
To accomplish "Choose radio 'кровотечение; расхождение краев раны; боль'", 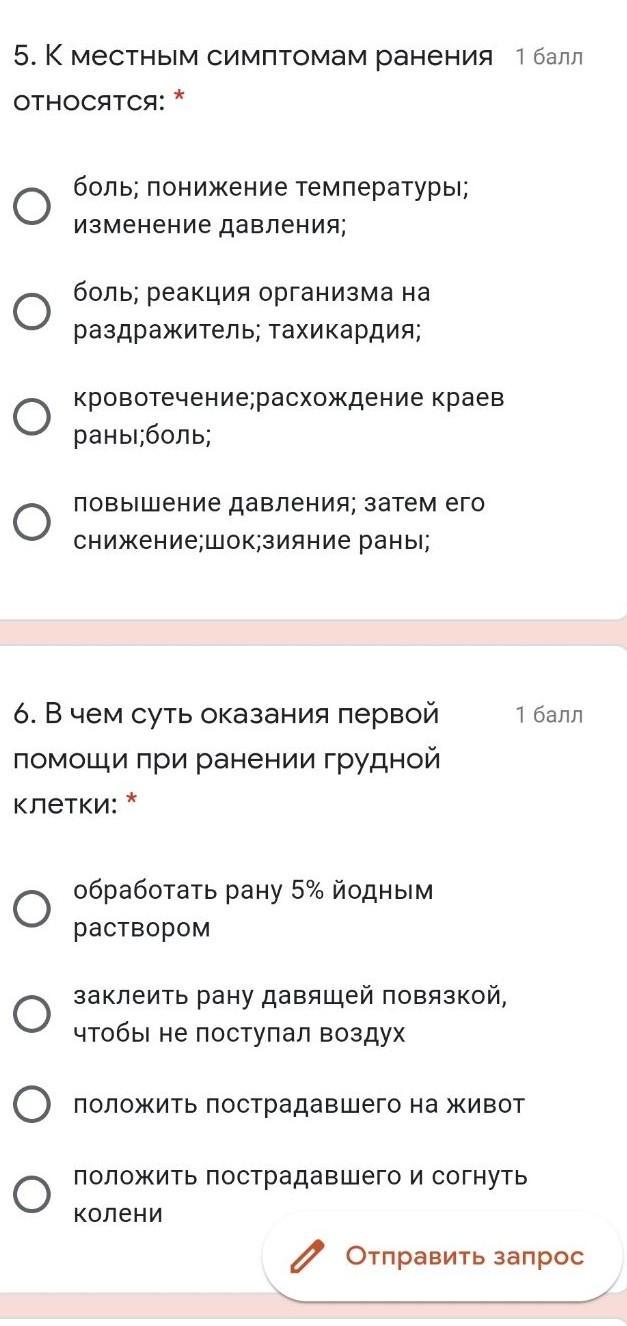I will pyautogui.click(x=32, y=417).
